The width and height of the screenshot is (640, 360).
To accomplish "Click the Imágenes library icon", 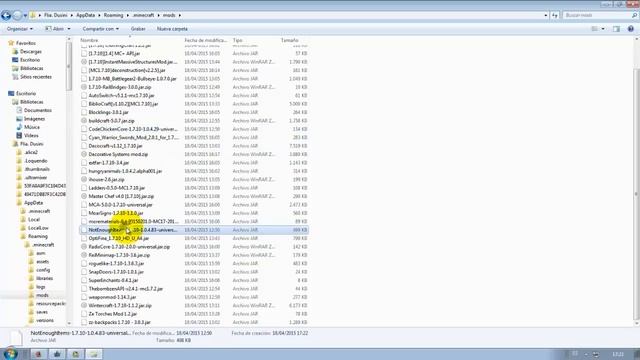I will click(19, 119).
